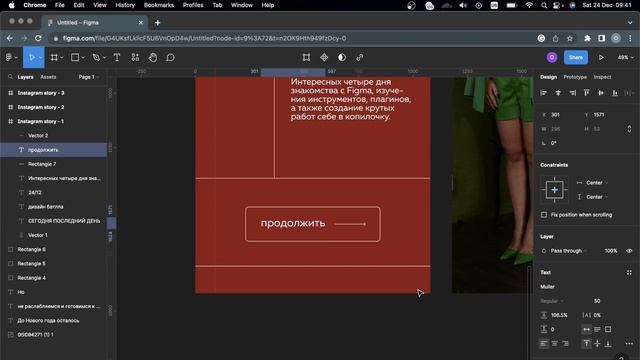
Task: Click the Muller font family field
Action: click(x=547, y=287)
